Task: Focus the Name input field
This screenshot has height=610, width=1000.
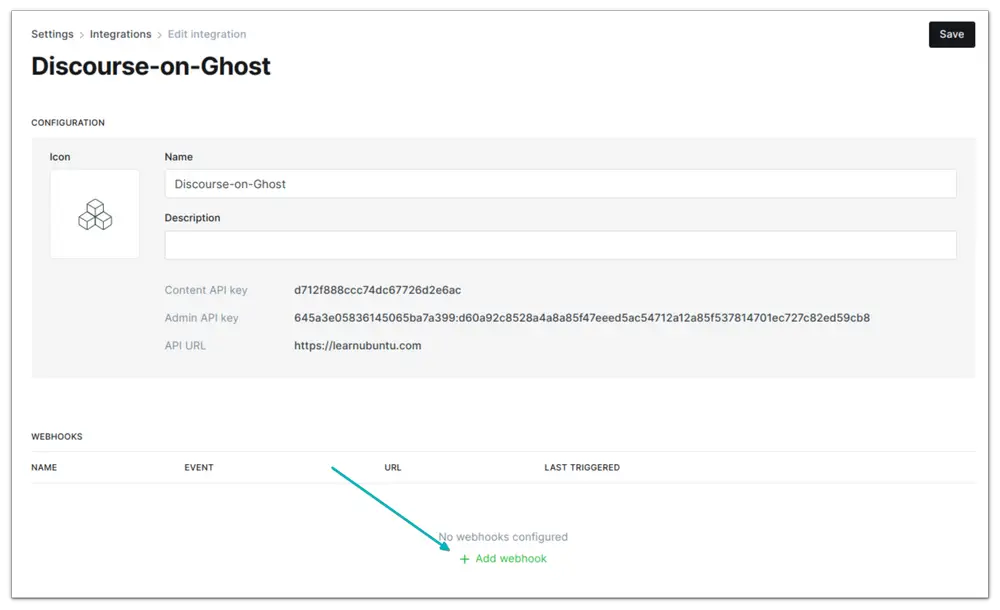Action: click(560, 184)
